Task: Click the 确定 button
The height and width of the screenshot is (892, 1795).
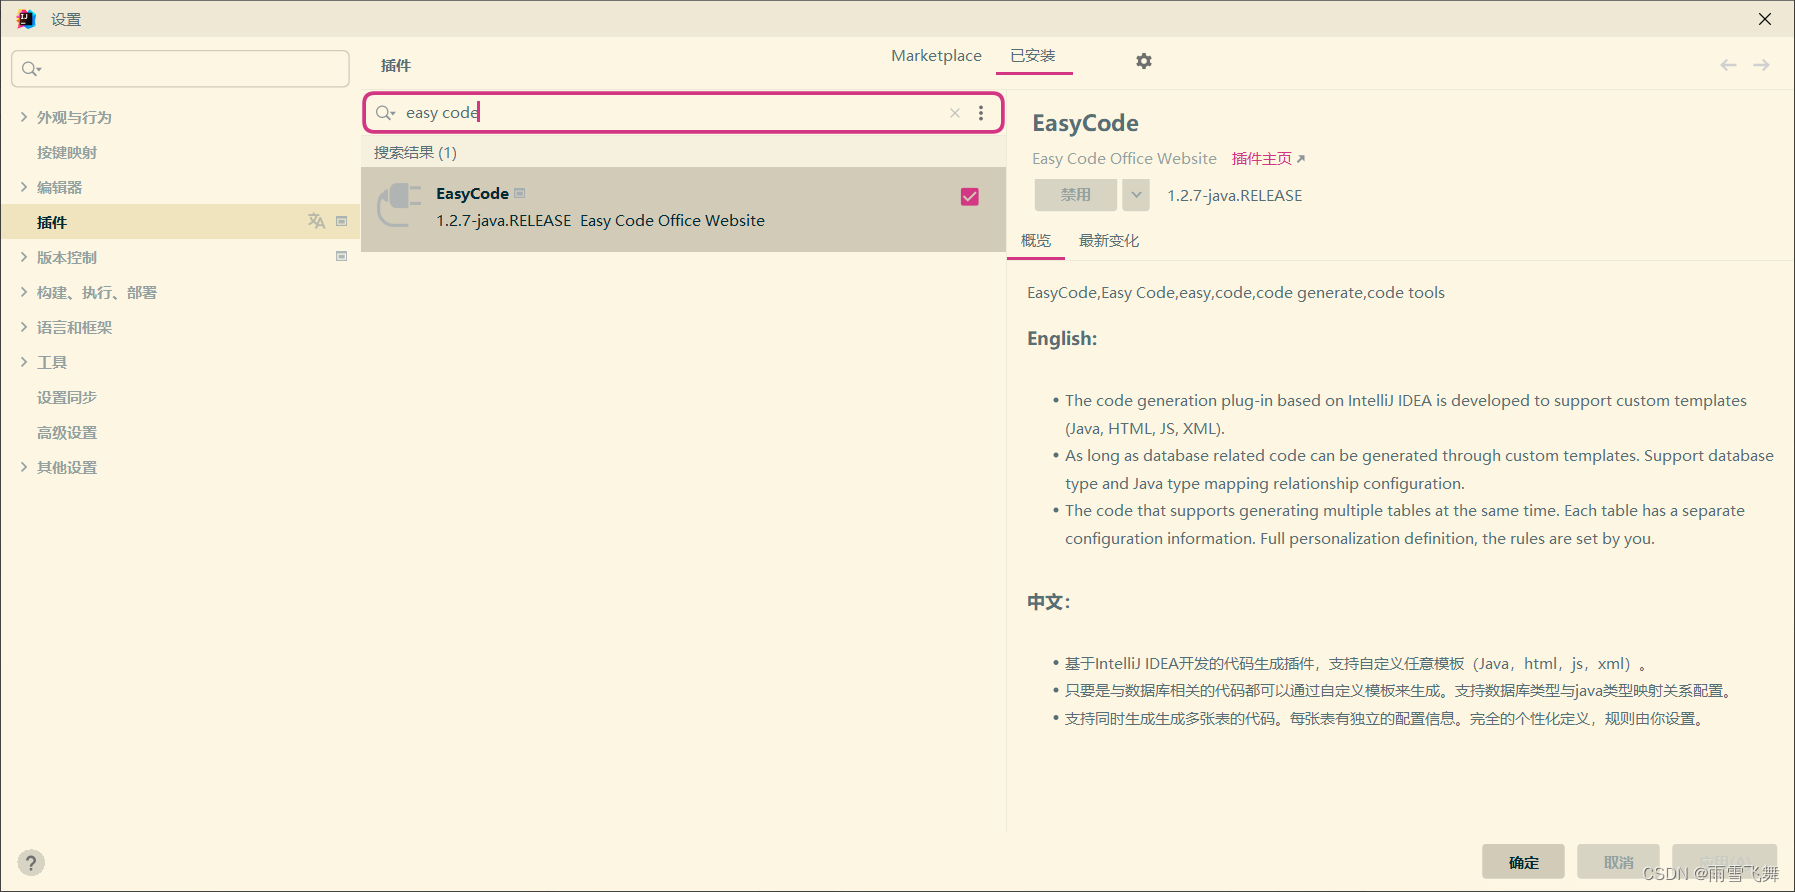Action: tap(1524, 862)
